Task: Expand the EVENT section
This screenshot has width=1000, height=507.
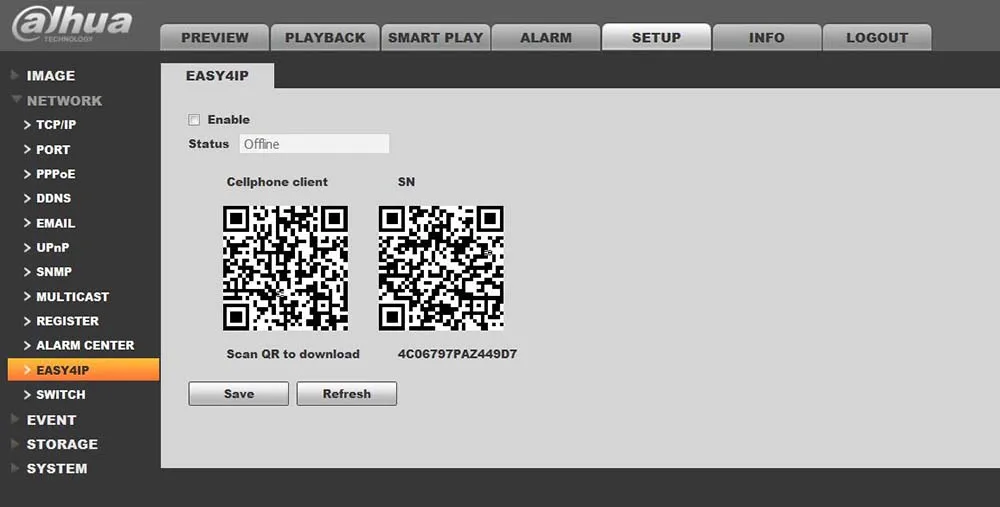Action: coord(51,420)
